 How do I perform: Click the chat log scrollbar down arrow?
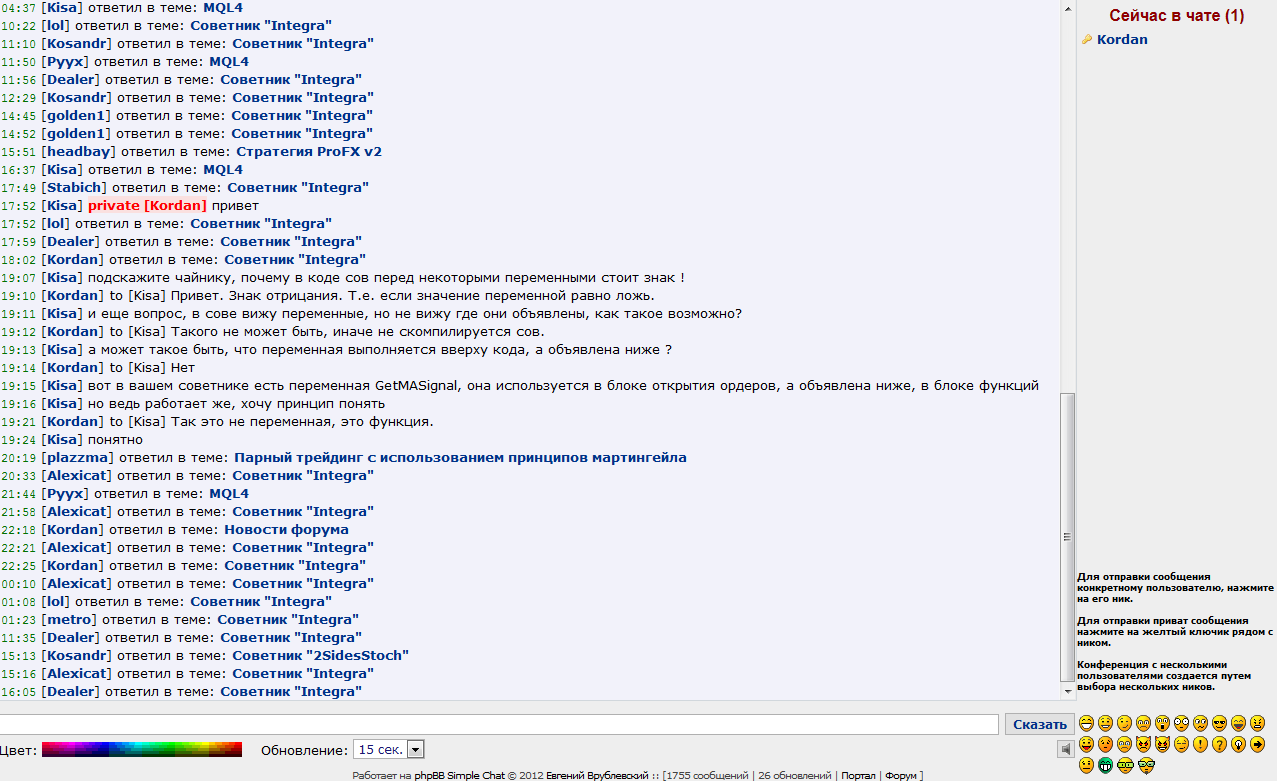pyautogui.click(x=1068, y=690)
